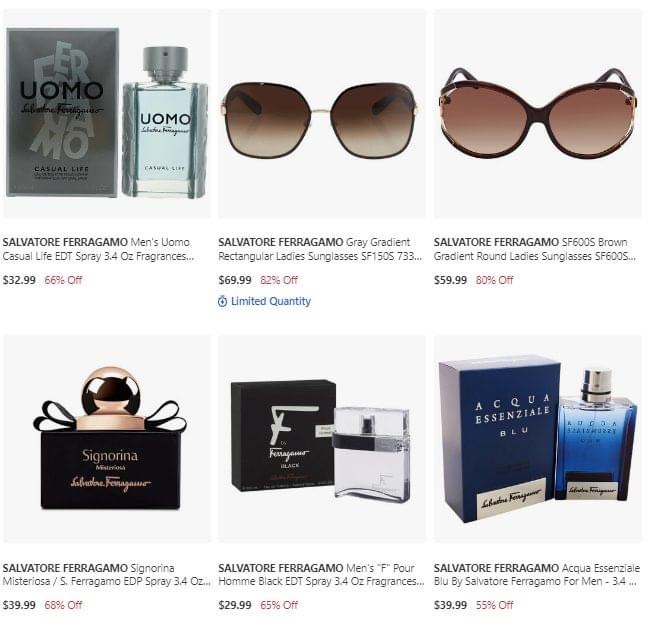Click the Limited Quantity label
Viewport: 649px width, 637px height.
point(271,301)
